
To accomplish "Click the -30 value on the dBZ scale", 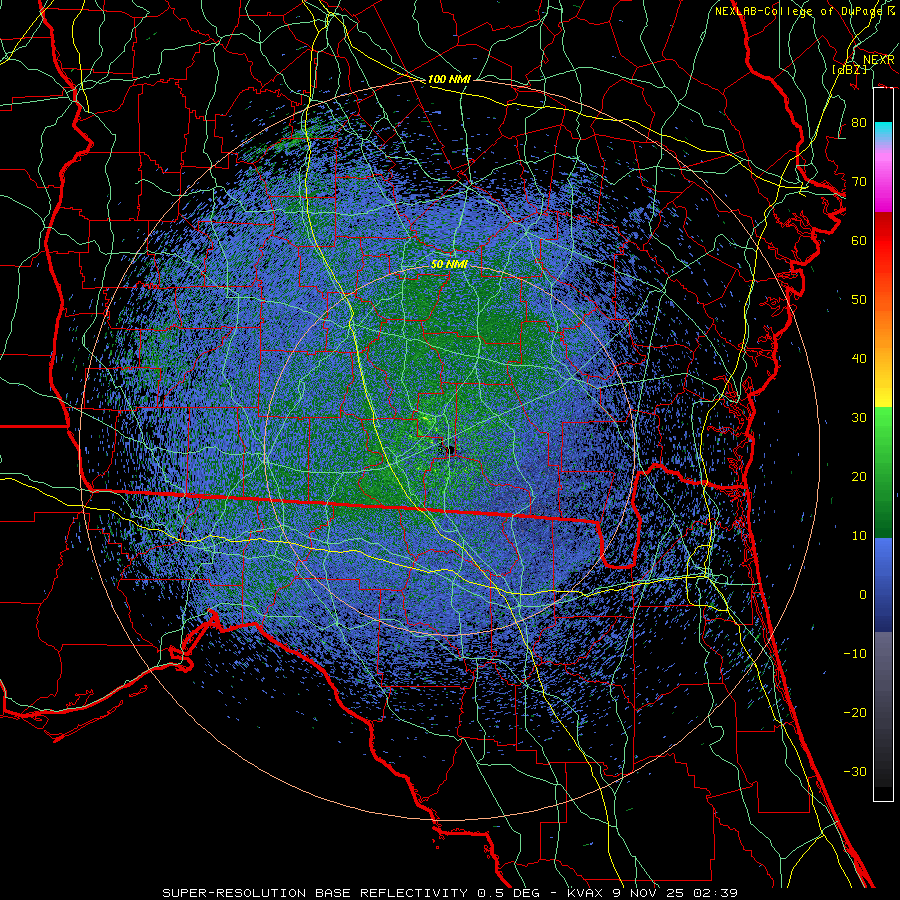I will 855,771.
